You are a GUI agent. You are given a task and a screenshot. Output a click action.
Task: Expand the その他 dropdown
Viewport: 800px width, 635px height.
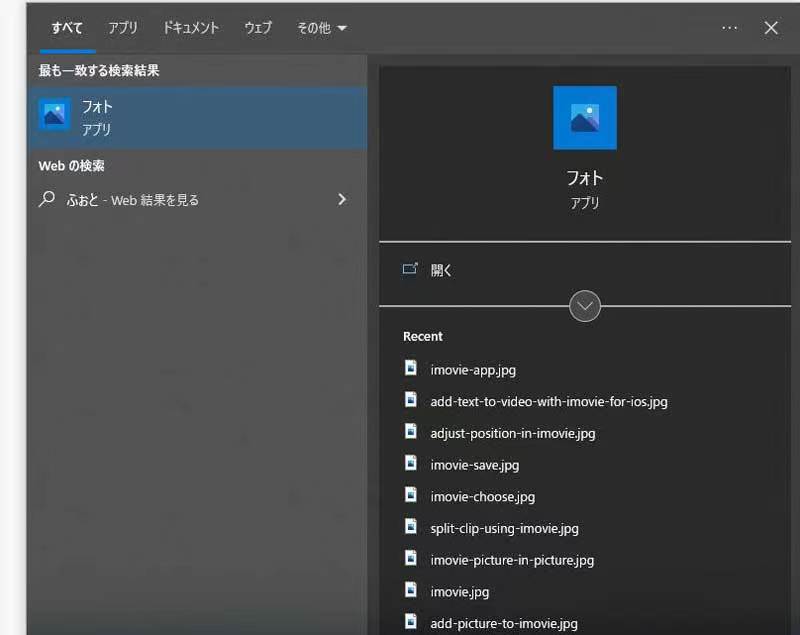click(x=322, y=28)
